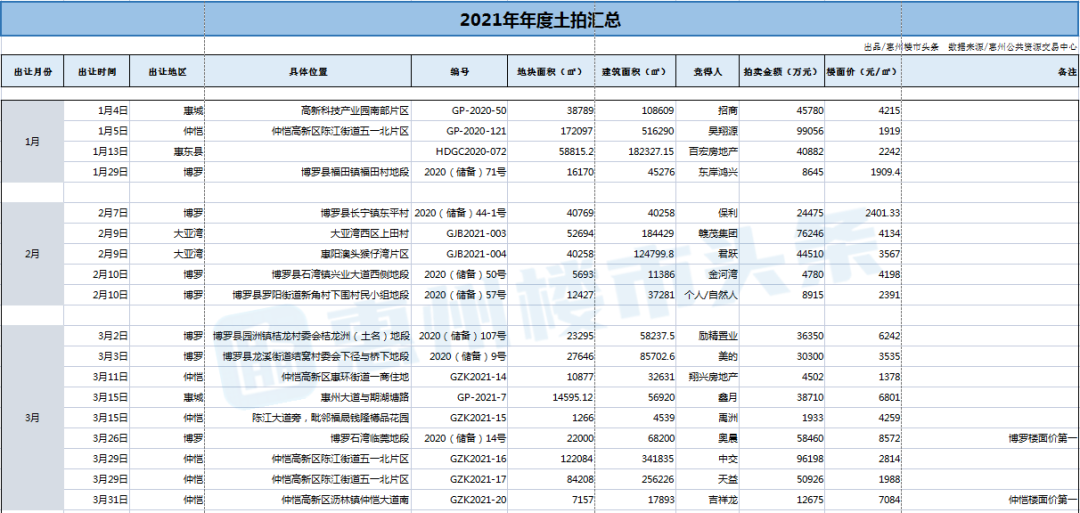Select cell 博罗县长宁镇东平村
The image size is (1080, 513).
[x=309, y=213]
